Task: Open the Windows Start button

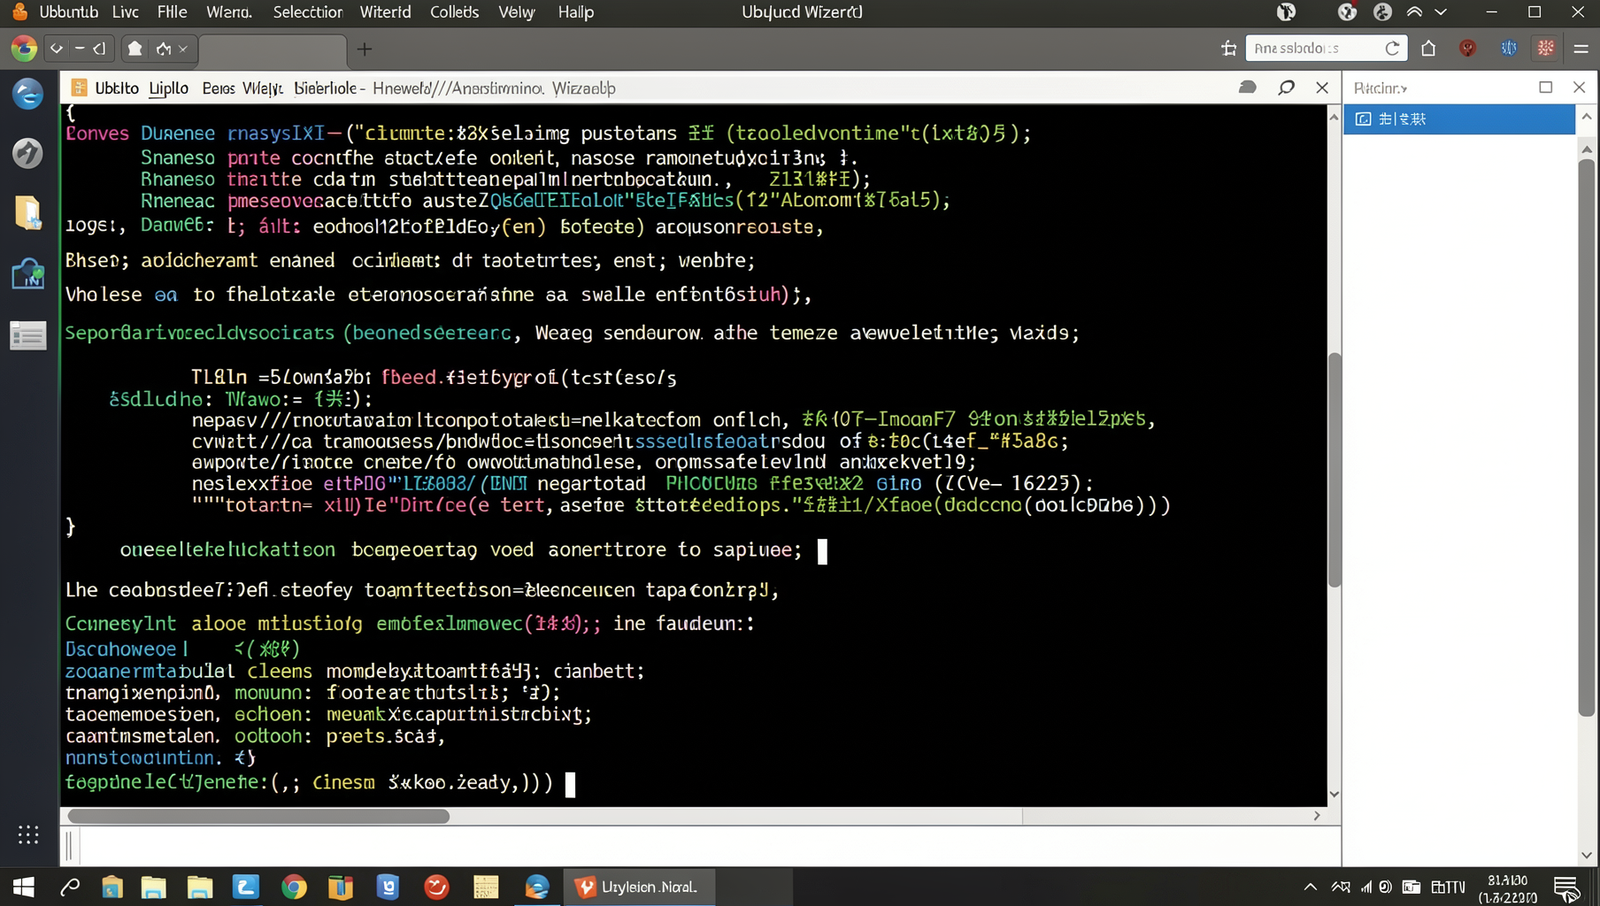Action: (x=24, y=887)
